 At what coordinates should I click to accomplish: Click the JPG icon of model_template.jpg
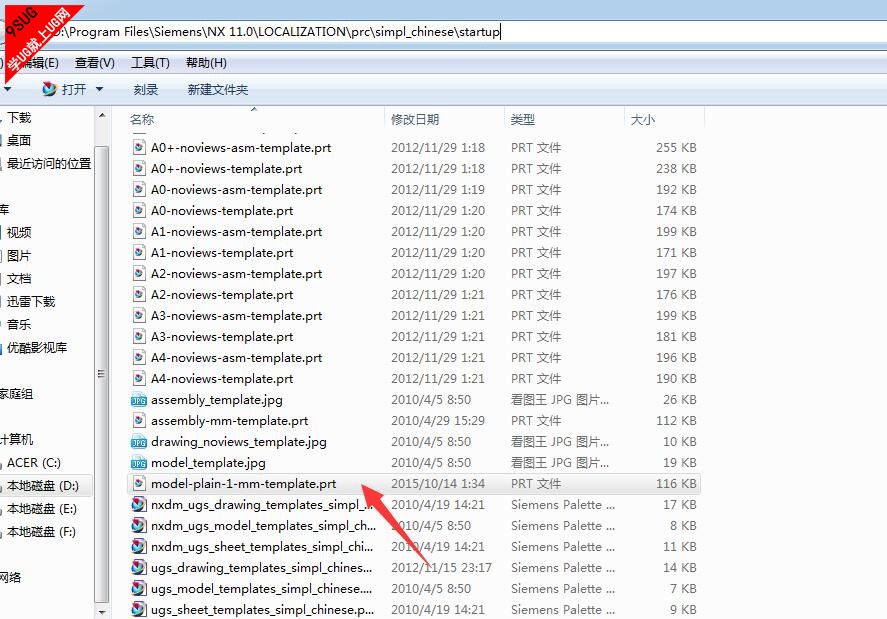(x=139, y=463)
